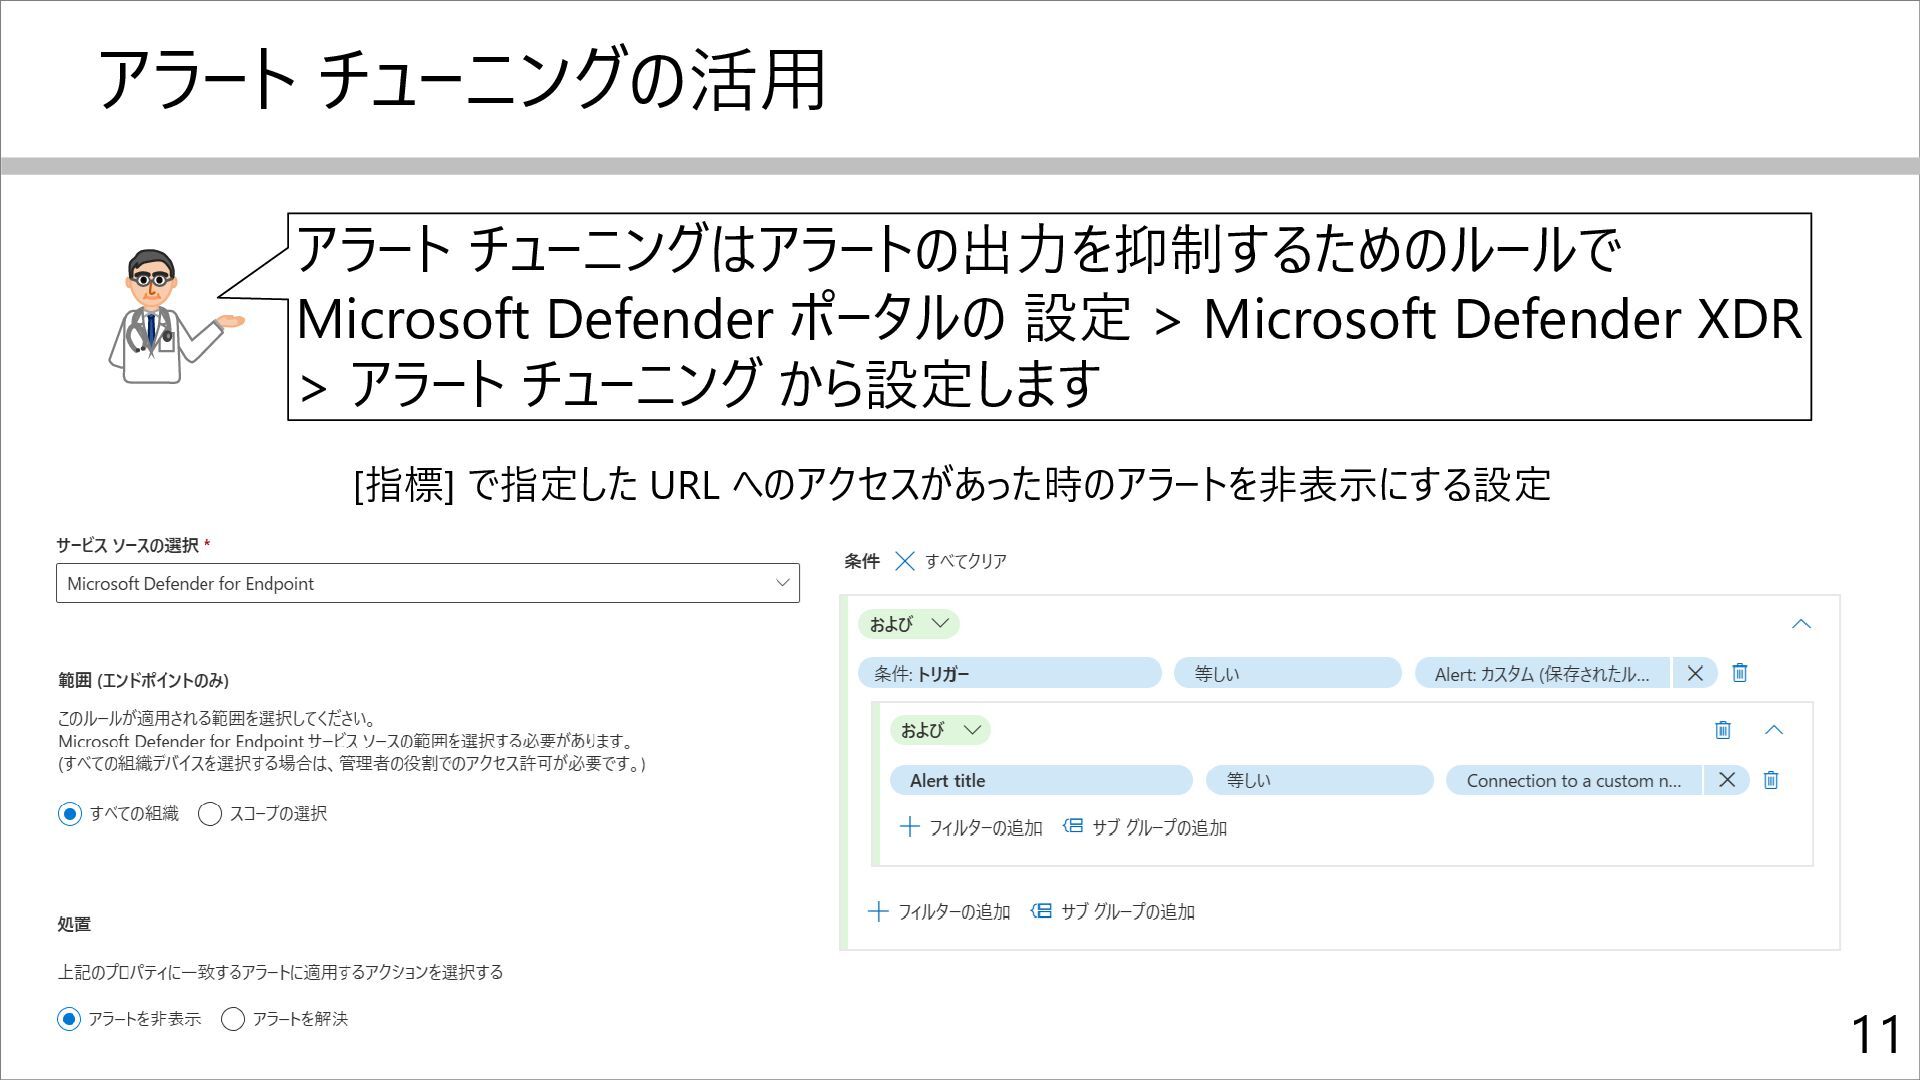Select アラートを解決 radio option
Viewport: 1920px width, 1080px height.
(x=232, y=1019)
